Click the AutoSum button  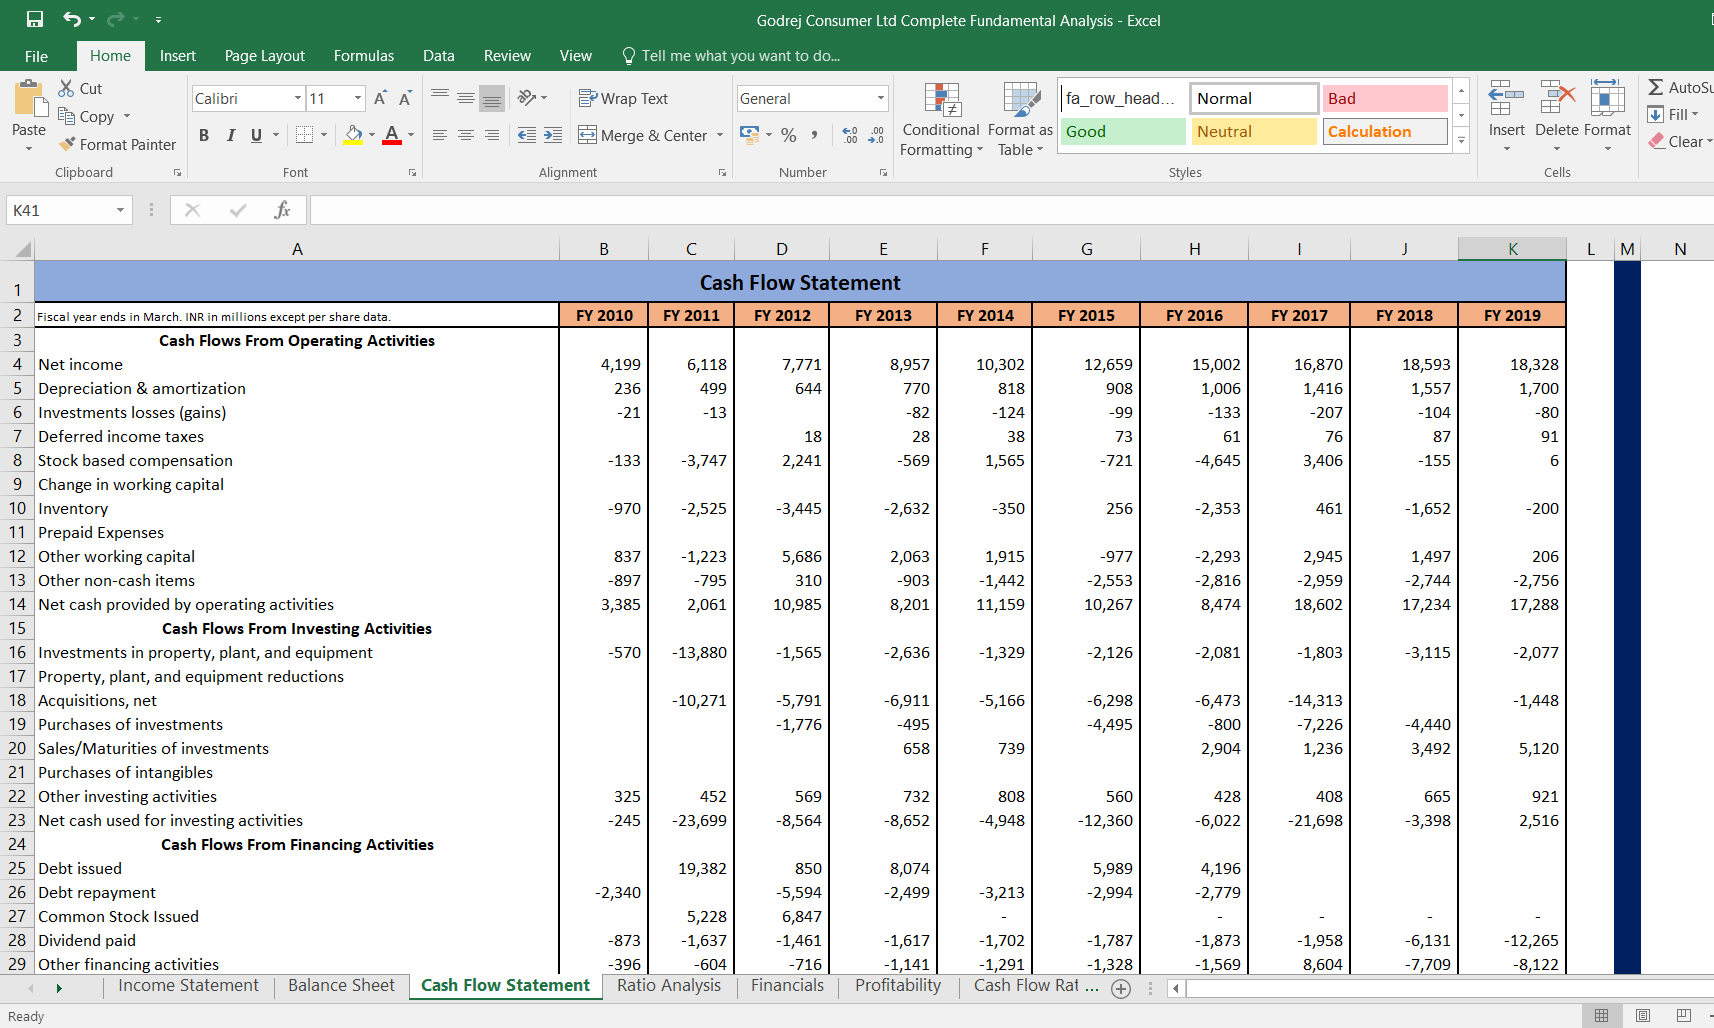pyautogui.click(x=1680, y=87)
